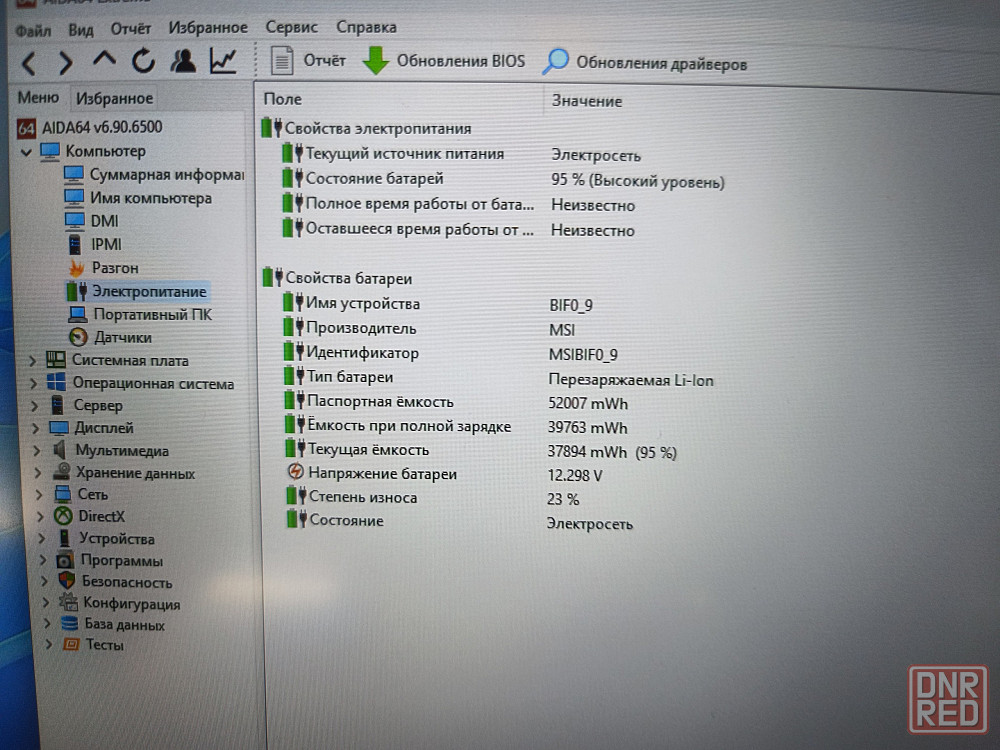Viewport: 1000px width, 750px height.
Task: Open the graph chart toolbar icon
Action: tap(222, 62)
